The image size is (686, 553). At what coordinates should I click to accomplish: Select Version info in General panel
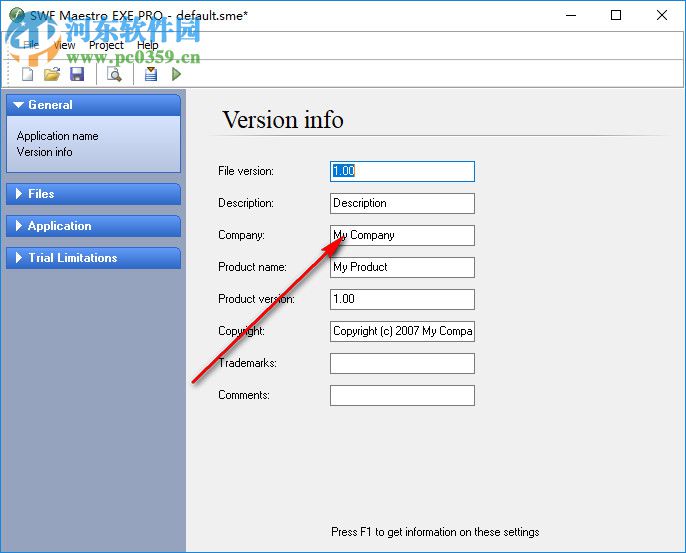click(45, 152)
